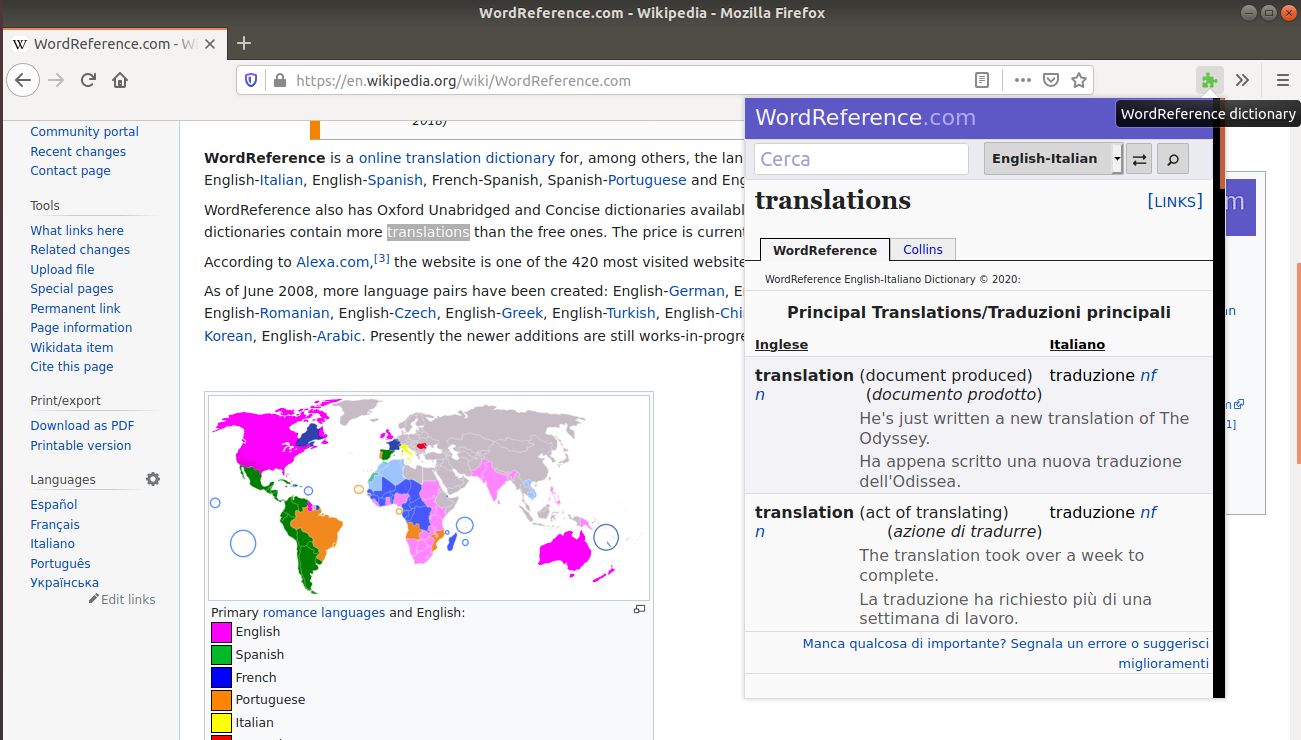1301x740 pixels.
Task: Open the Firefox home page
Action: [x=120, y=80]
